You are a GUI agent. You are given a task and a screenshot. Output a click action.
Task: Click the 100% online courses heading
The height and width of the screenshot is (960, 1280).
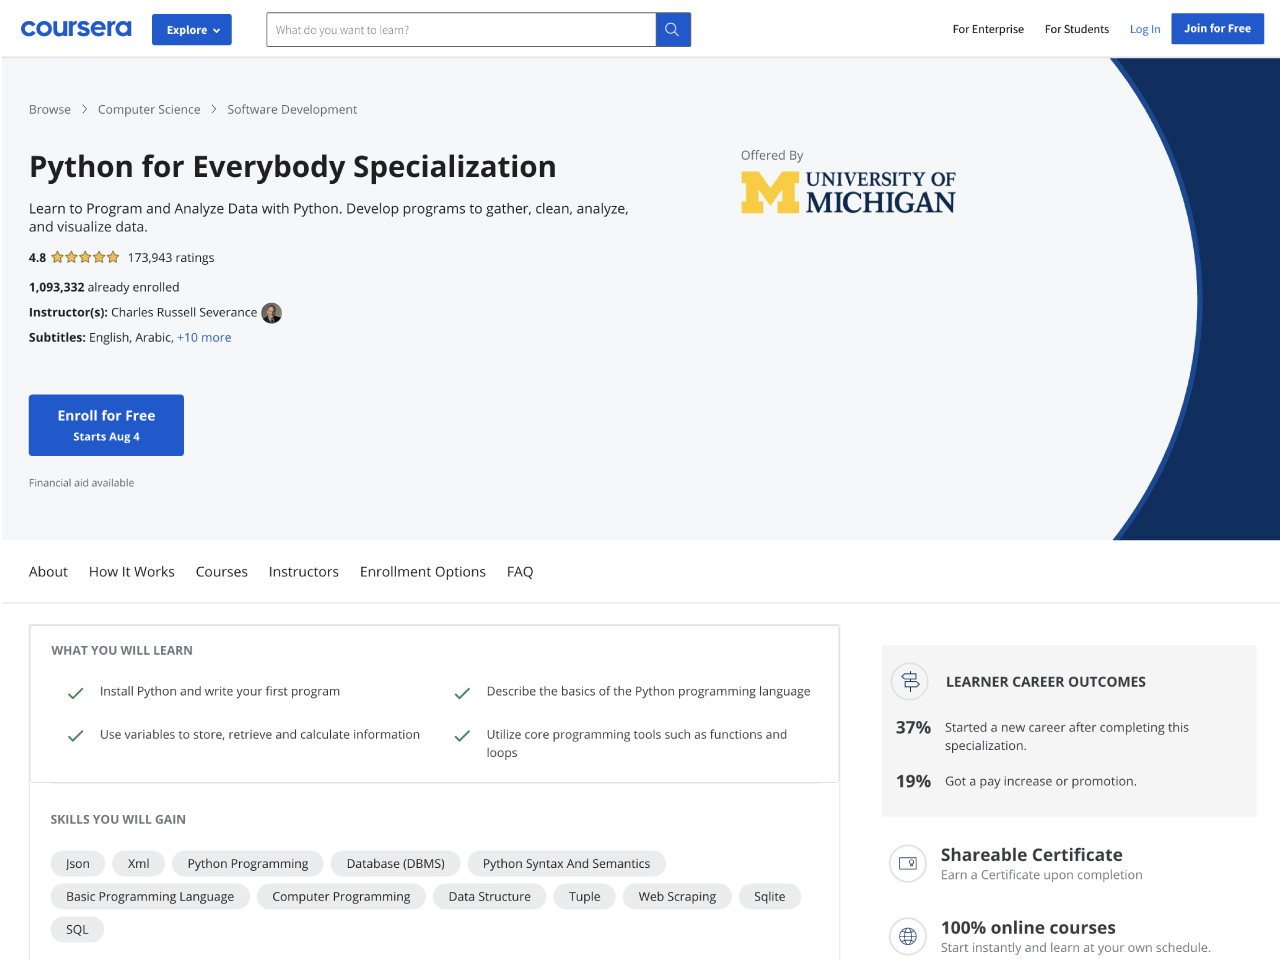1028,928
